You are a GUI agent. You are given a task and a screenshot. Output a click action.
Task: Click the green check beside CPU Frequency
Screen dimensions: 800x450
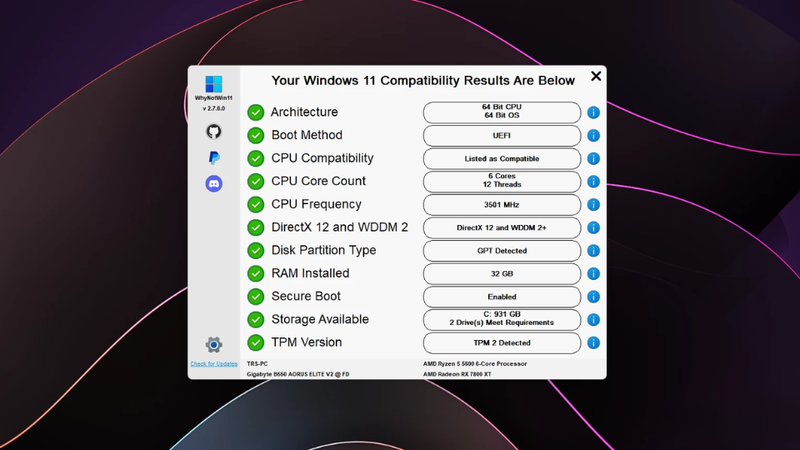[x=256, y=204]
